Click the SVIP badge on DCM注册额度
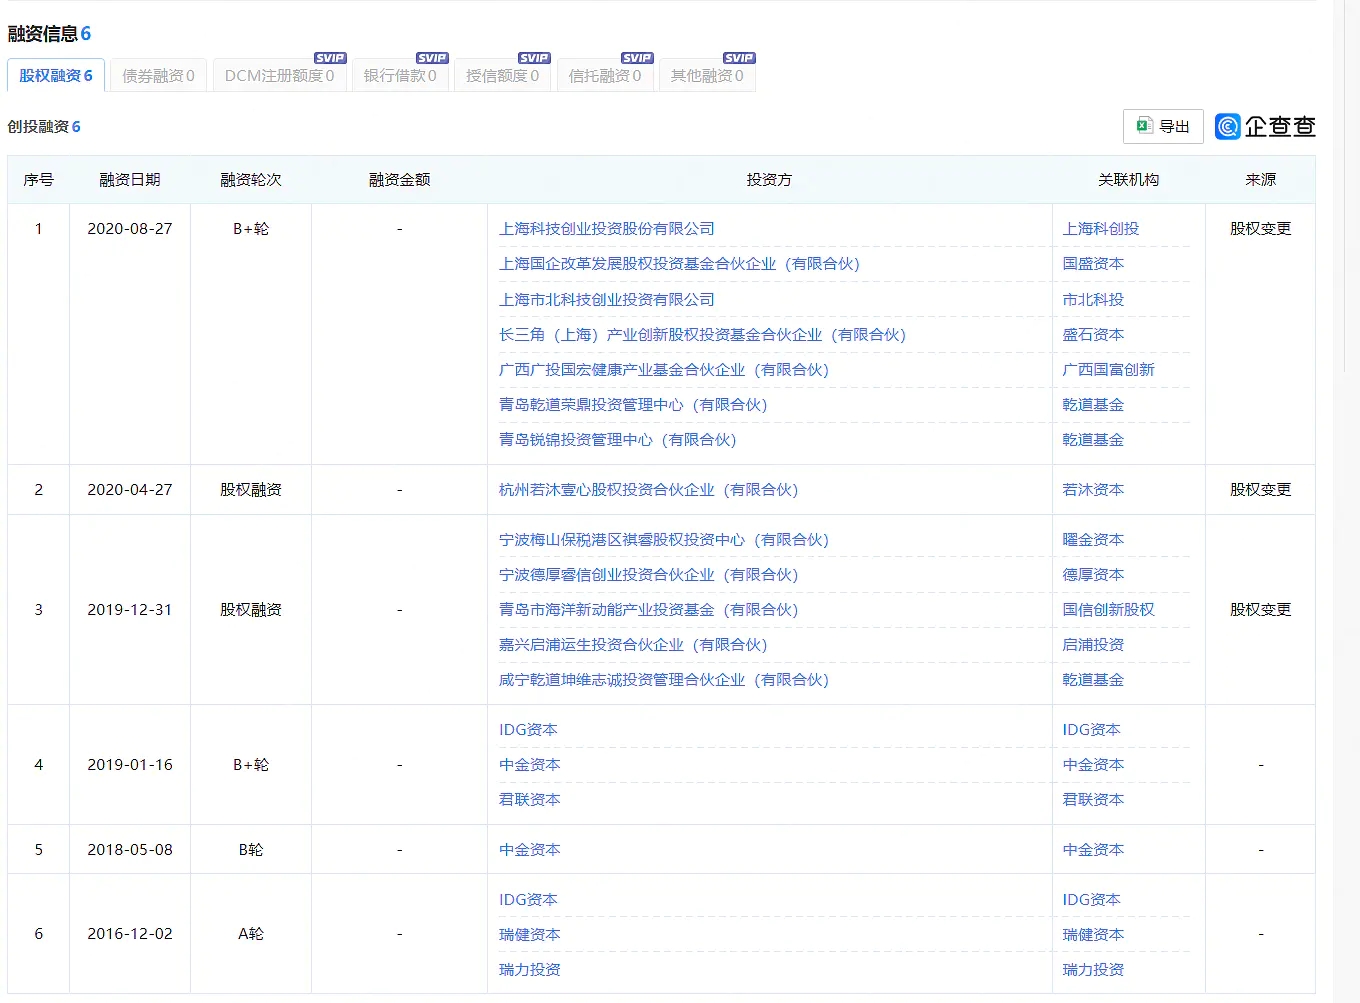Image resolution: width=1360 pixels, height=1003 pixels. point(330,58)
